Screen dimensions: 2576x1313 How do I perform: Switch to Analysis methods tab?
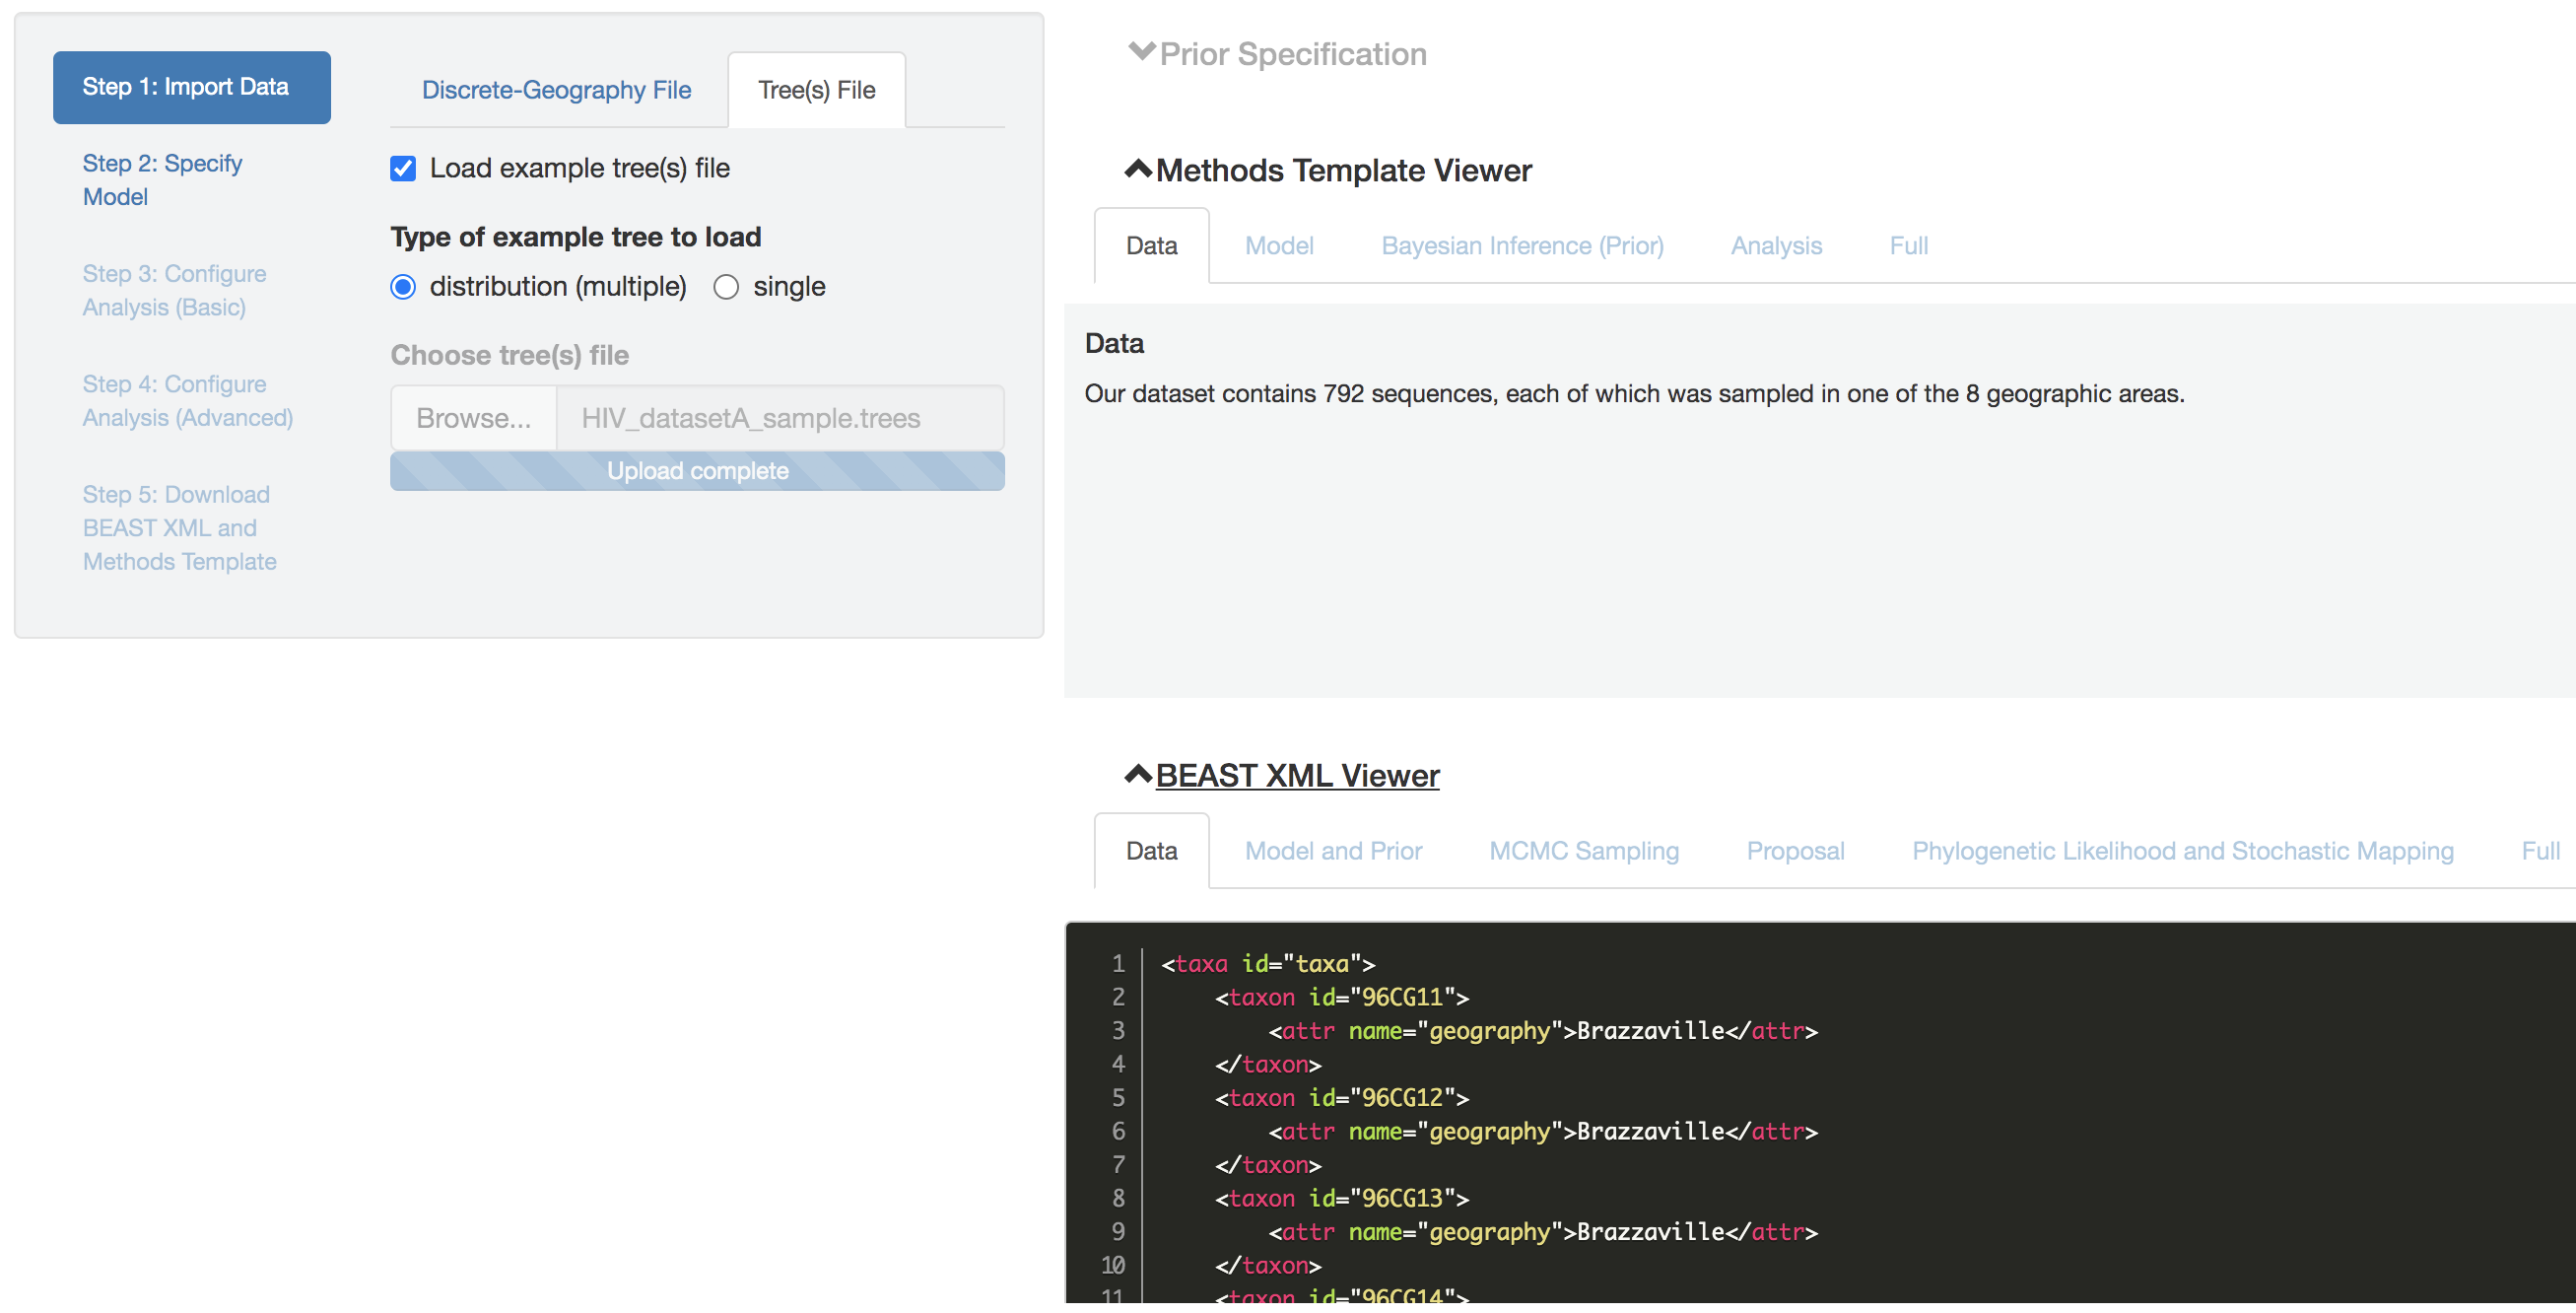(1775, 246)
